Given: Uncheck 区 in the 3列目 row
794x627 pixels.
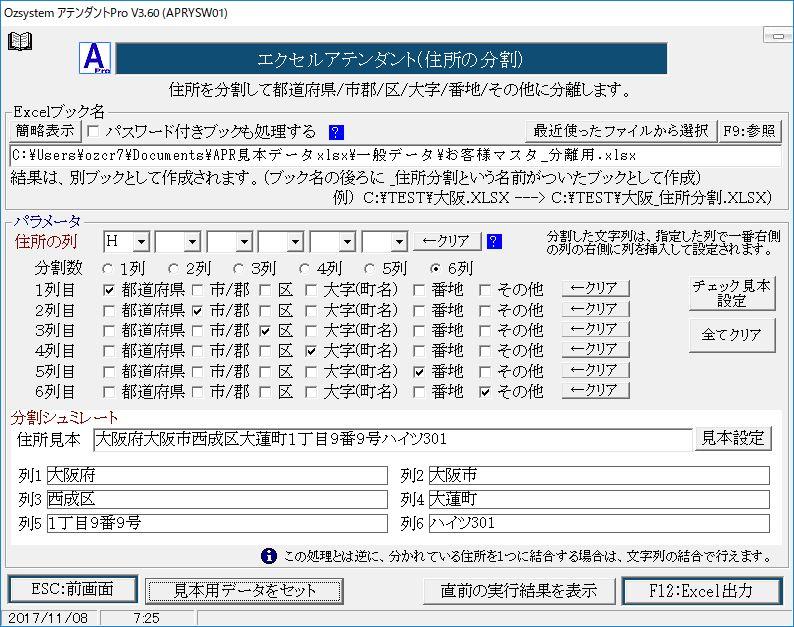Looking at the screenshot, I should pos(264,331).
